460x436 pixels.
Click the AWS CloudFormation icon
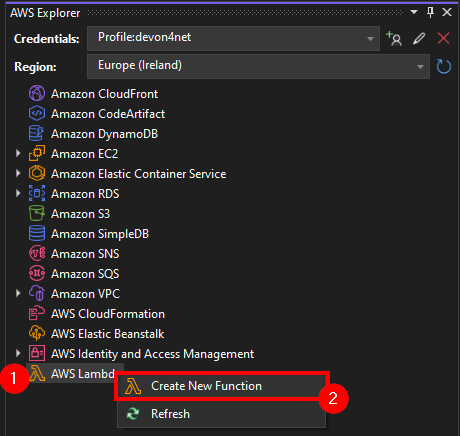click(x=37, y=313)
